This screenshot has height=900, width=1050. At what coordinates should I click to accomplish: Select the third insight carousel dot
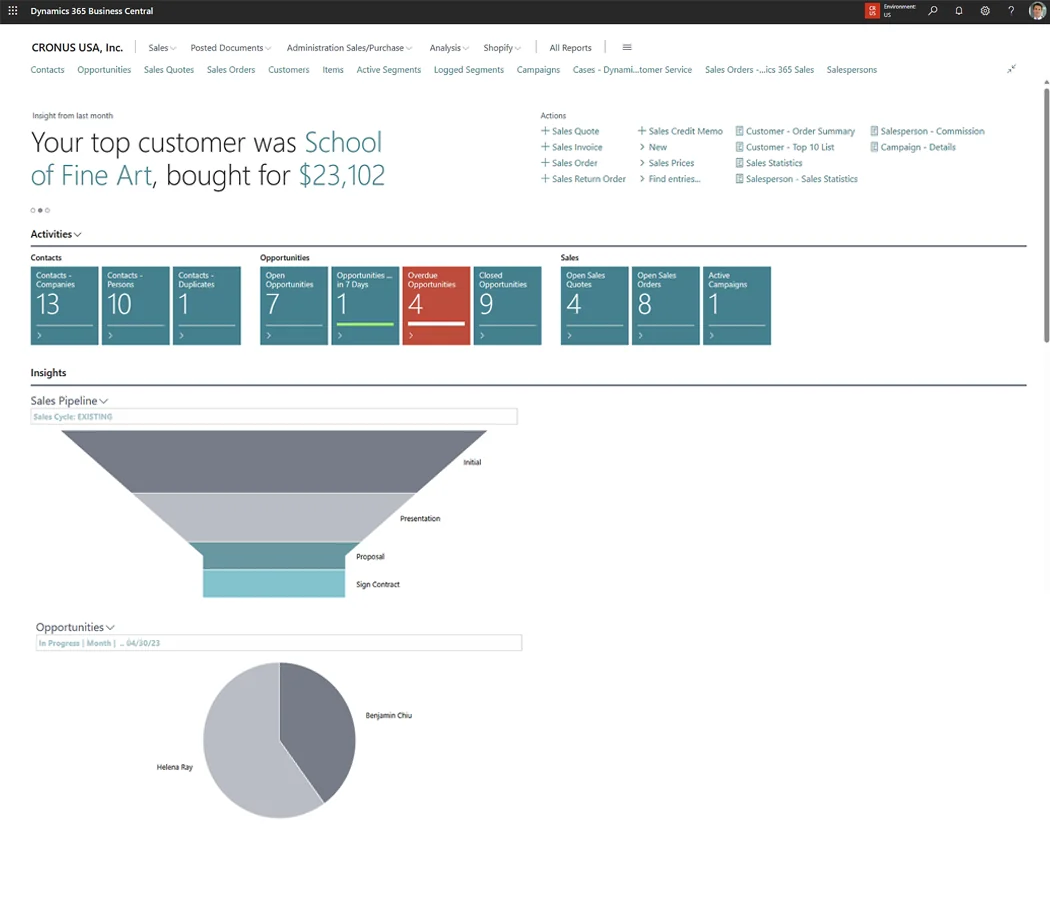tap(48, 210)
